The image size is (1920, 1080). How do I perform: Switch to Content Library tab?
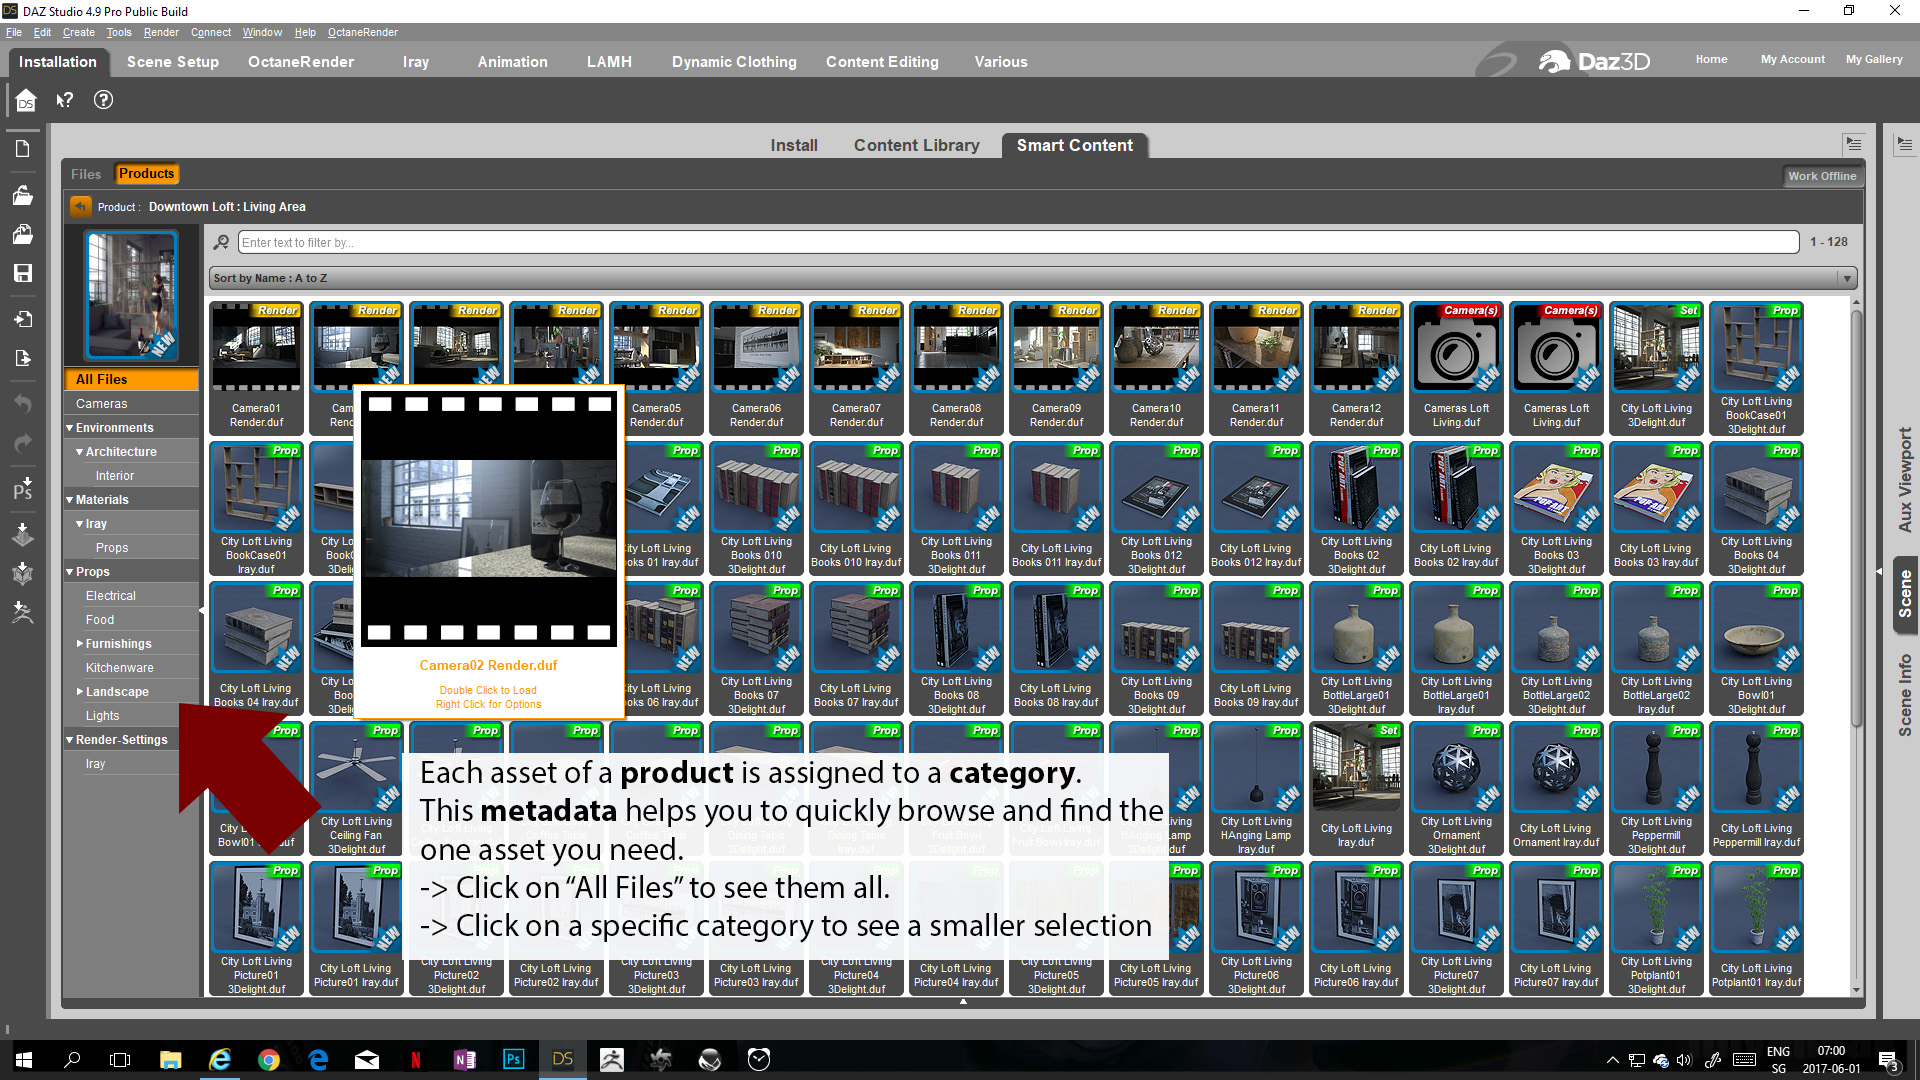click(916, 145)
